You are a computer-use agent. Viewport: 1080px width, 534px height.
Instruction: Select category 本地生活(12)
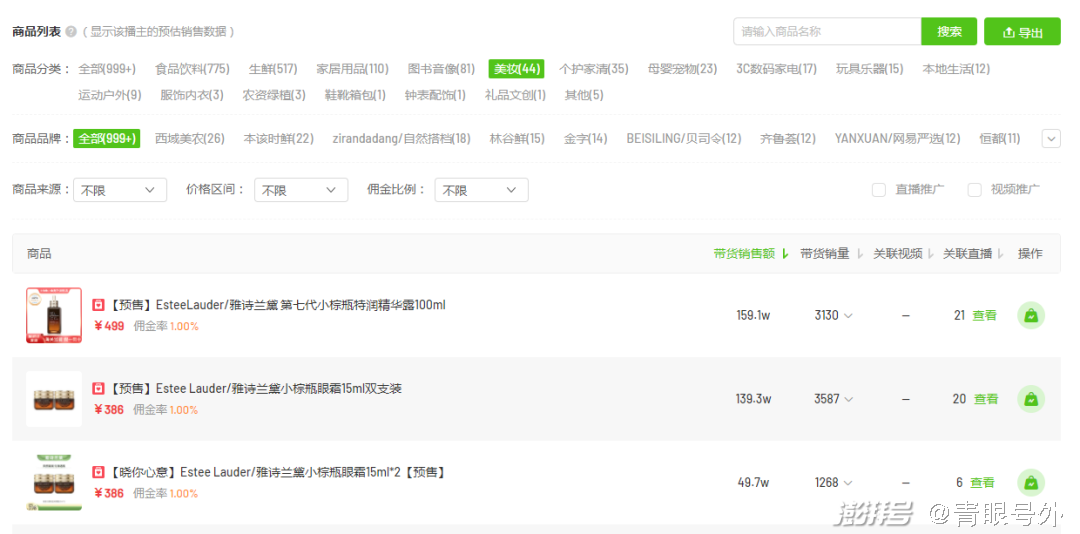[x=956, y=69]
